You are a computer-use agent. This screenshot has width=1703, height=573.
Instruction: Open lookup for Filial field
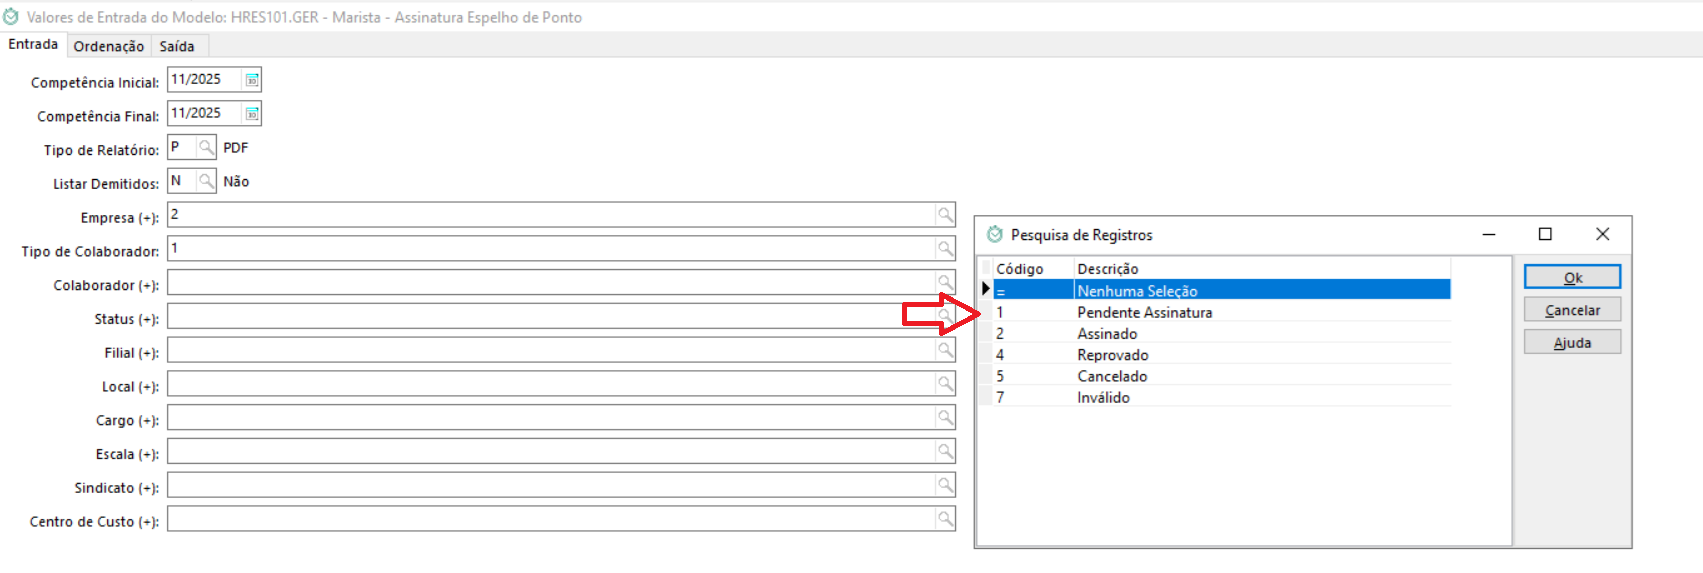944,350
